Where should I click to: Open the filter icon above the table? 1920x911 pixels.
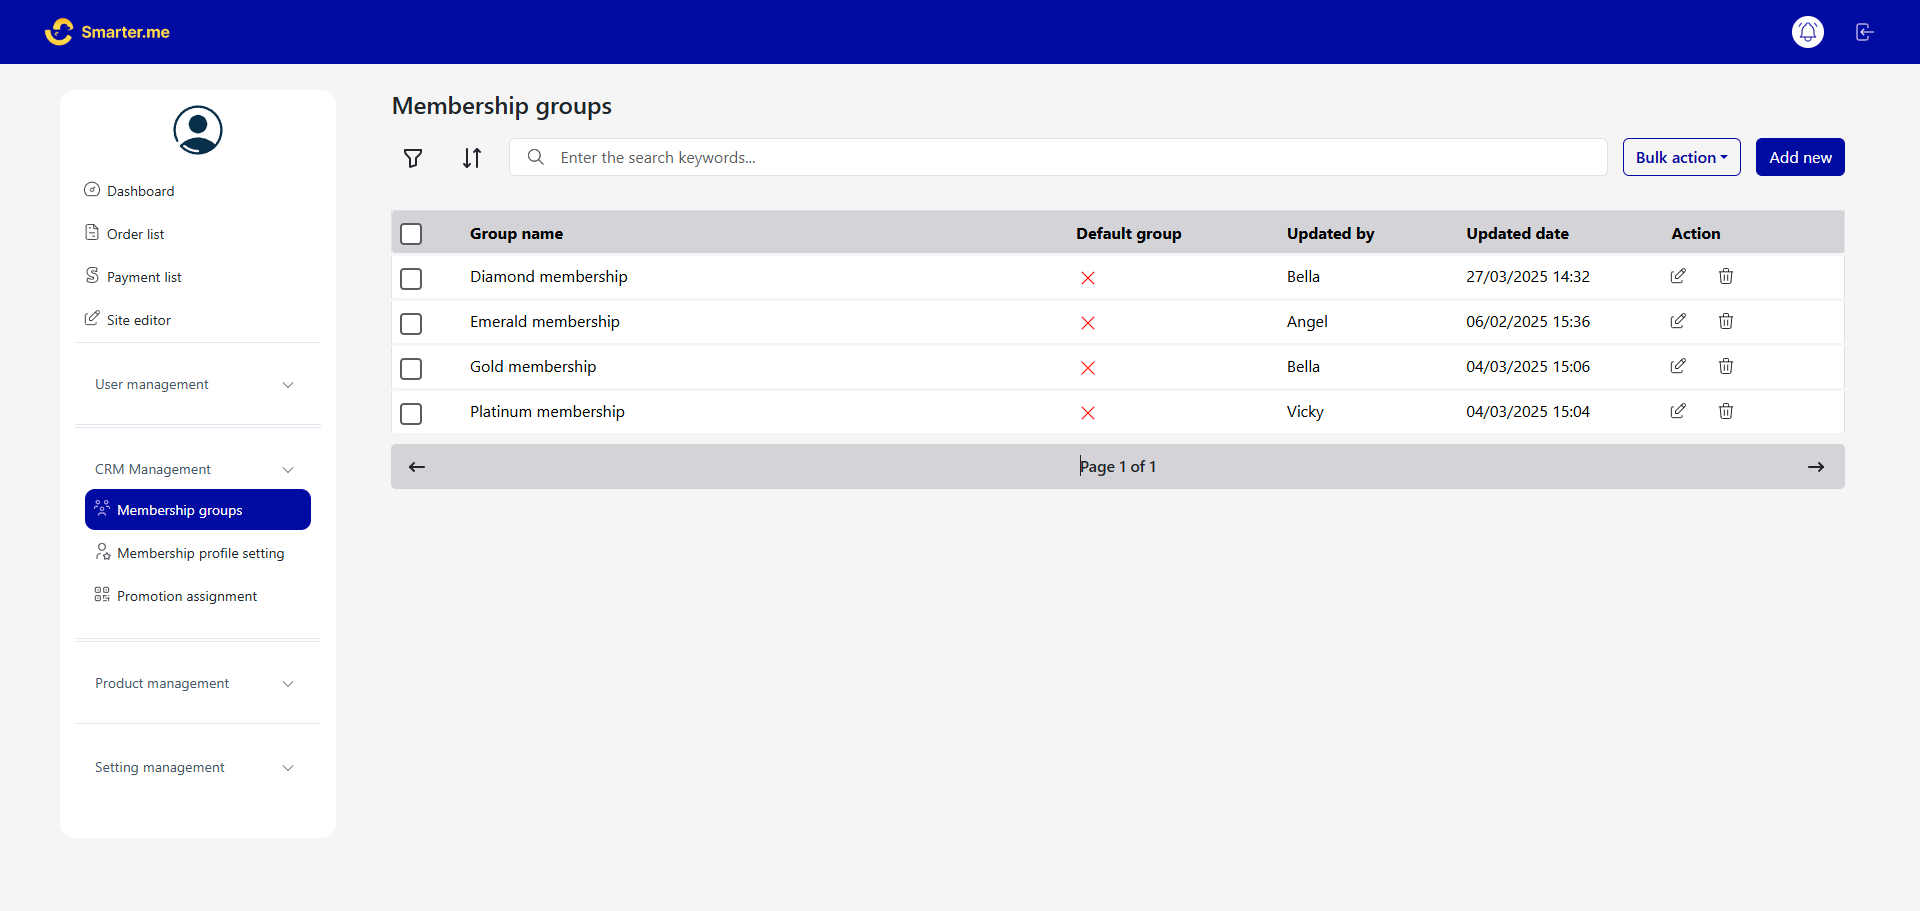412,158
